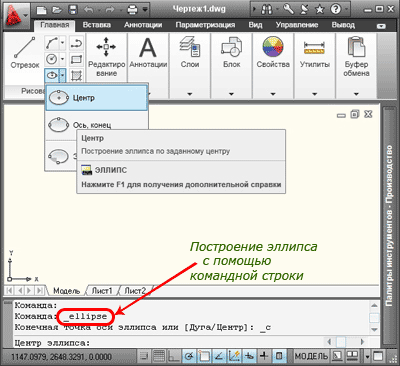Open the Вывод ribbon tab
The height and width of the screenshot is (366, 400).
[343, 25]
